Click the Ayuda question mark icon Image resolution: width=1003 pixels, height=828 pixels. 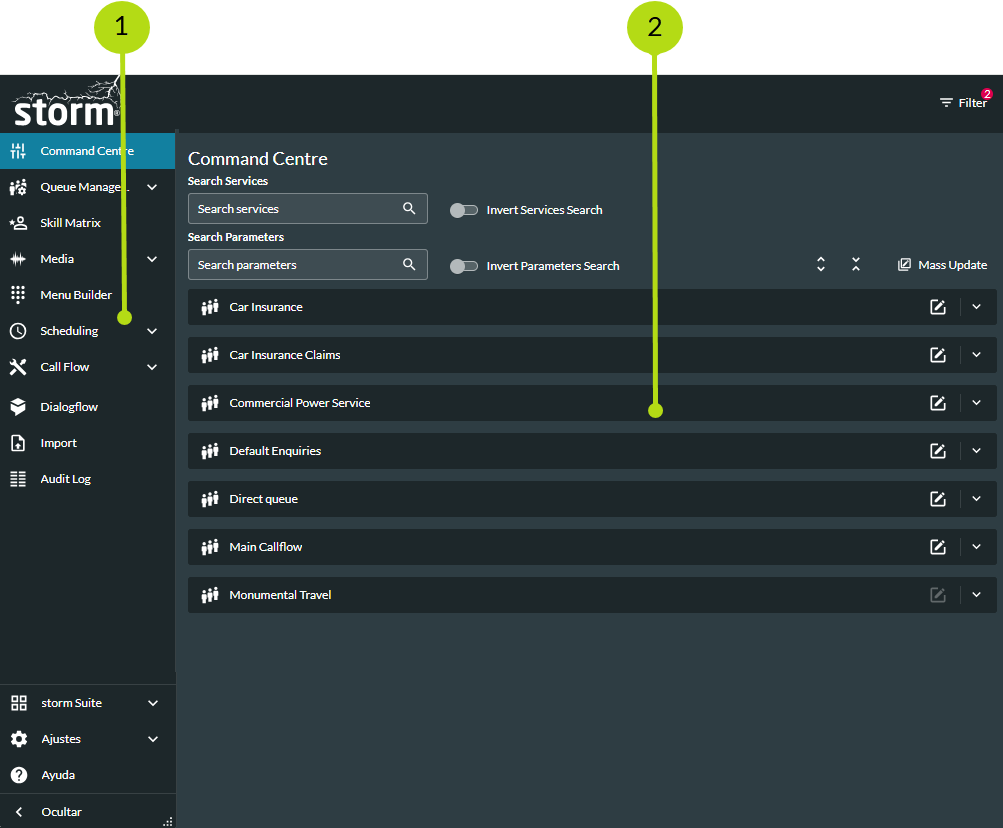point(19,775)
